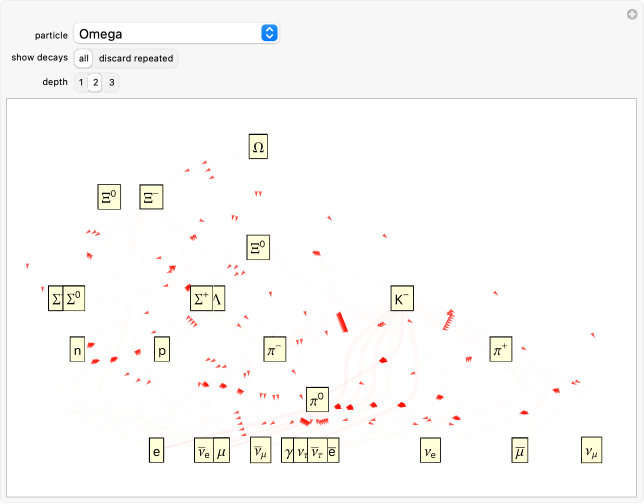Select 'all' for show decays
Image resolution: width=644 pixels, height=504 pixels.
[84, 58]
